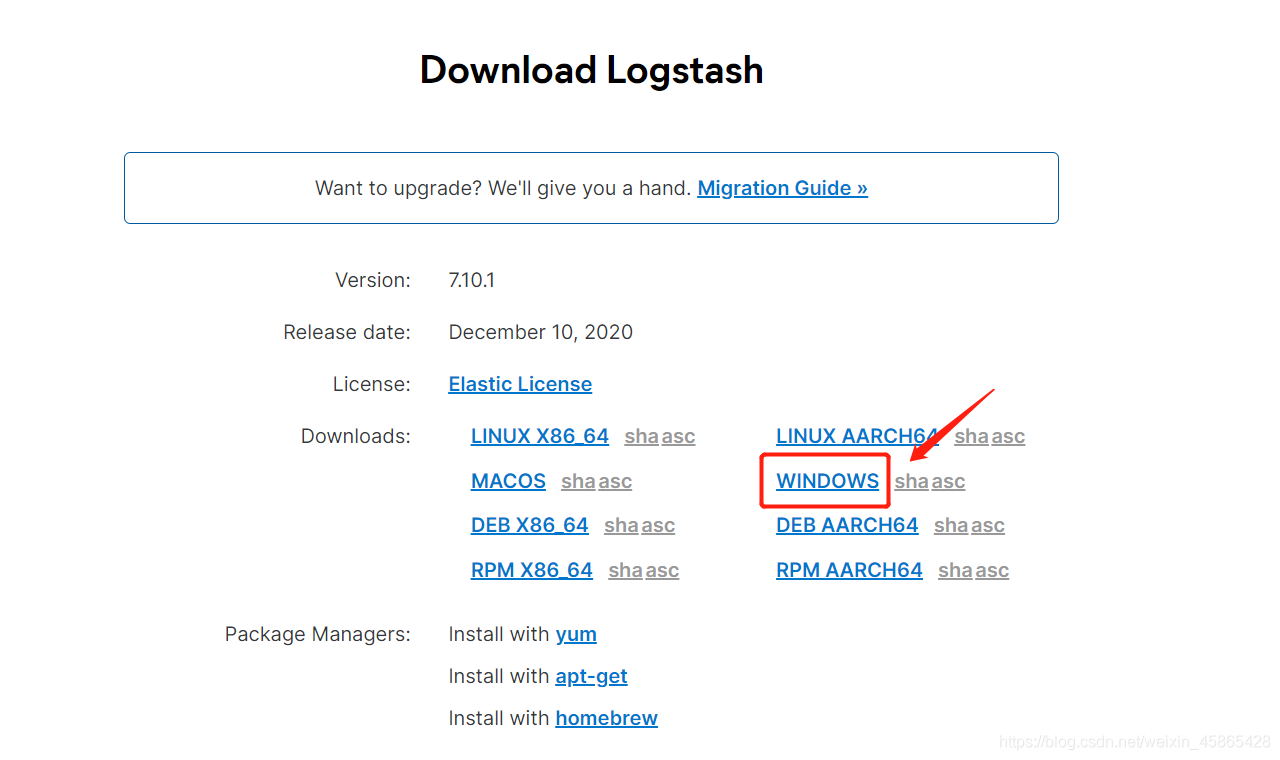The image size is (1280, 760).
Task: Select the Release date label
Action: 347,332
